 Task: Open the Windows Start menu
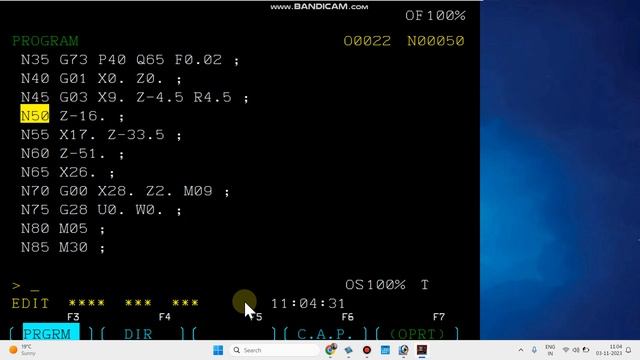(218, 350)
